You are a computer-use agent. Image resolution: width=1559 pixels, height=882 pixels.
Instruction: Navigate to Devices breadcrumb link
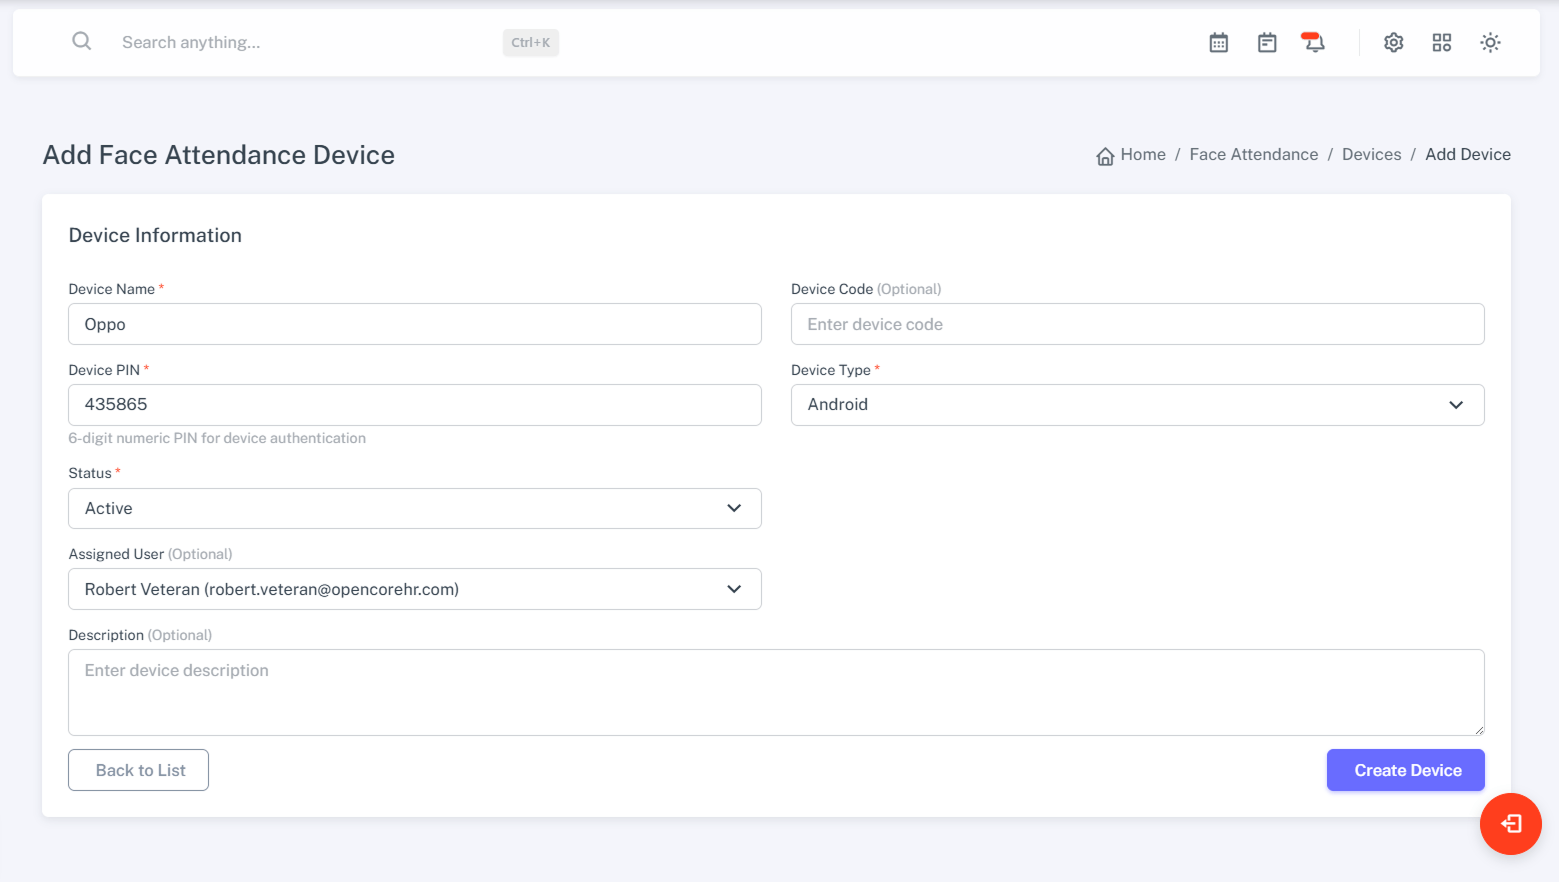click(1371, 155)
